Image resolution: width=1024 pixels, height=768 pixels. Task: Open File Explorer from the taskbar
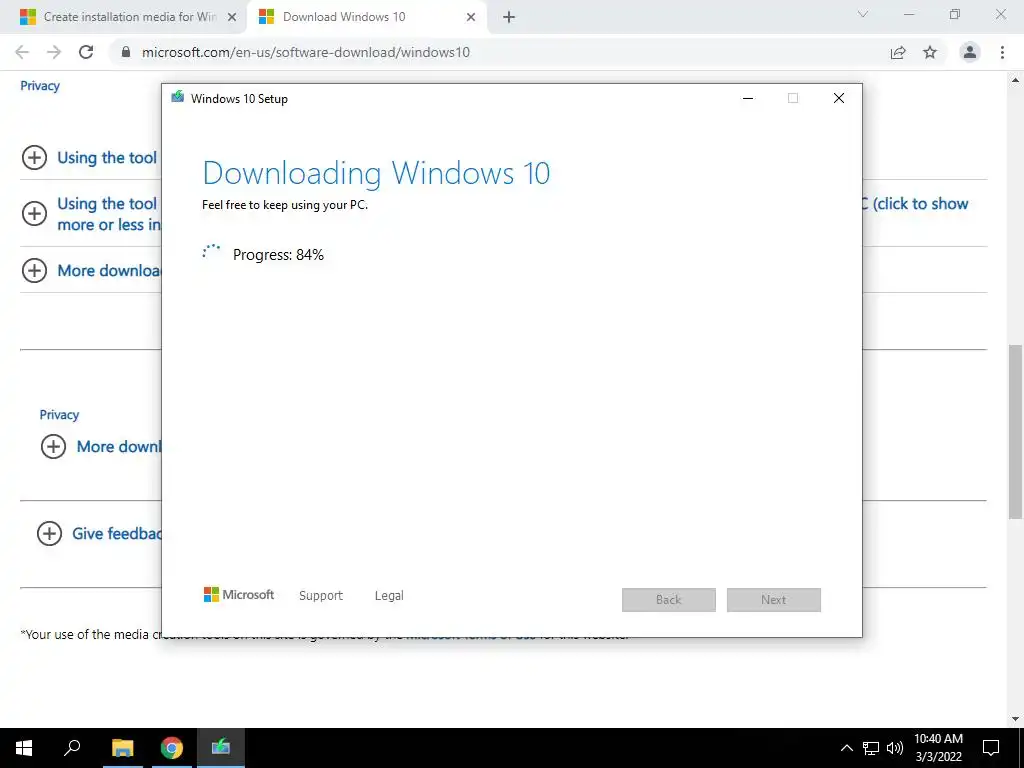tap(122, 748)
